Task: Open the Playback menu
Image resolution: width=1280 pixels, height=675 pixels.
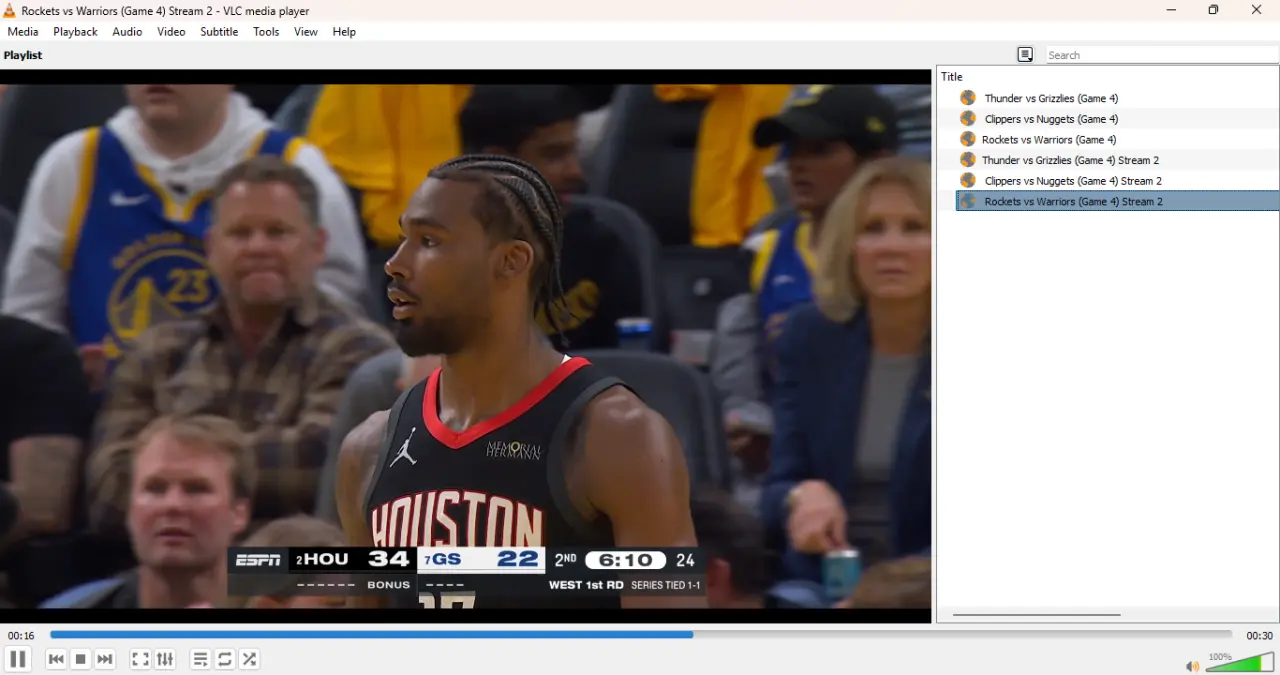Action: pyautogui.click(x=76, y=32)
